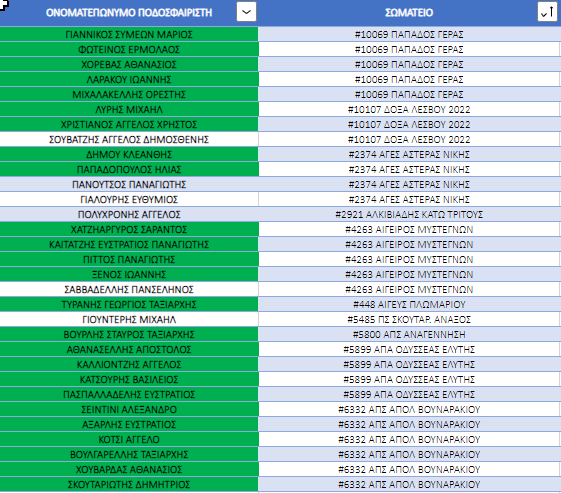This screenshot has width=561, height=493.
Task: Click the ΓΙΟΥΝΤΕΡΗΣ ΜΙΧΑΗΛ cell
Action: tap(129, 319)
